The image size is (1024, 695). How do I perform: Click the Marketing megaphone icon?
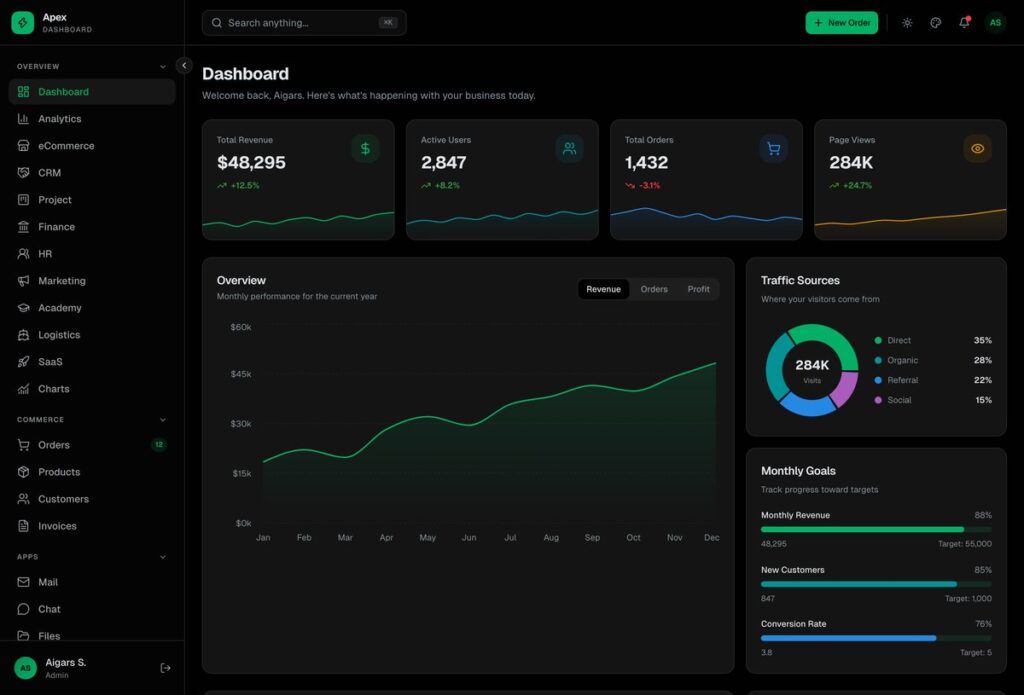[24, 281]
